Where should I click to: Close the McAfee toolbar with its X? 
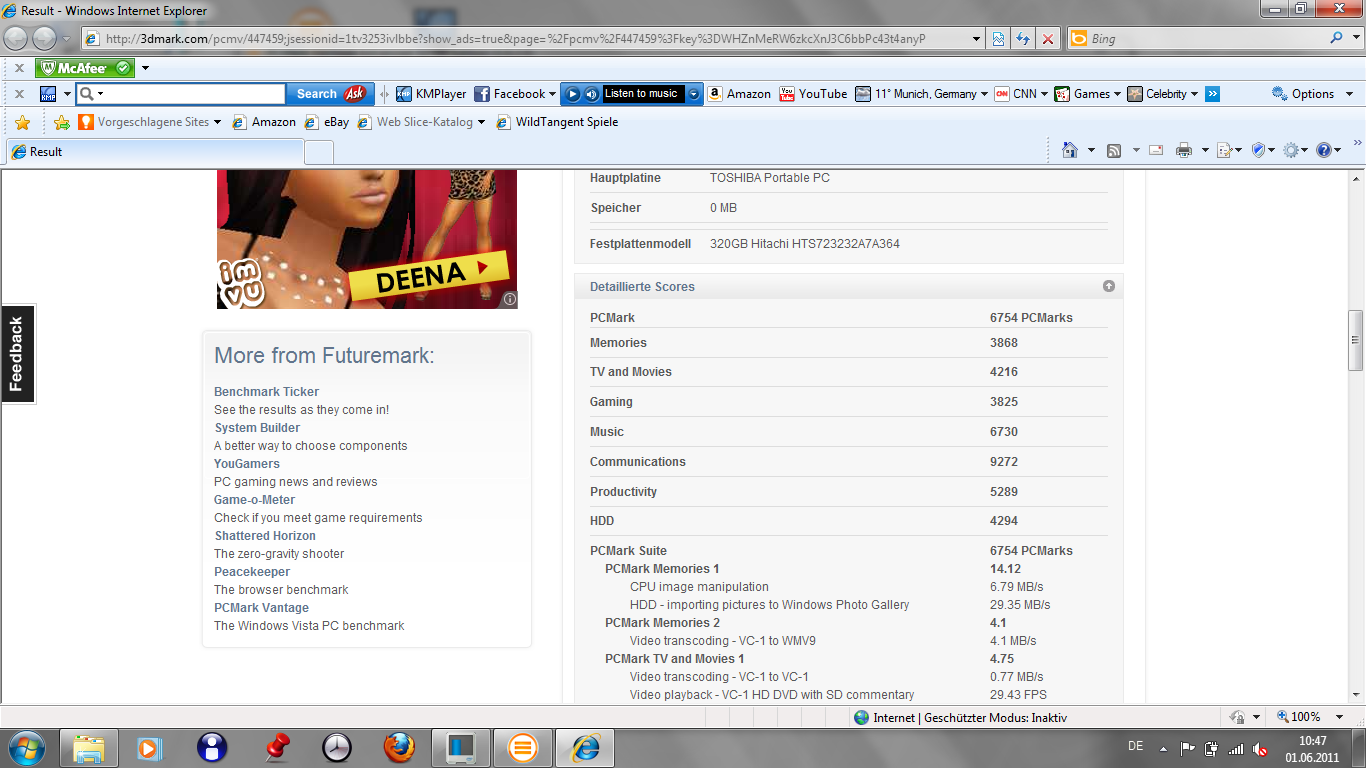pyautogui.click(x=19, y=68)
